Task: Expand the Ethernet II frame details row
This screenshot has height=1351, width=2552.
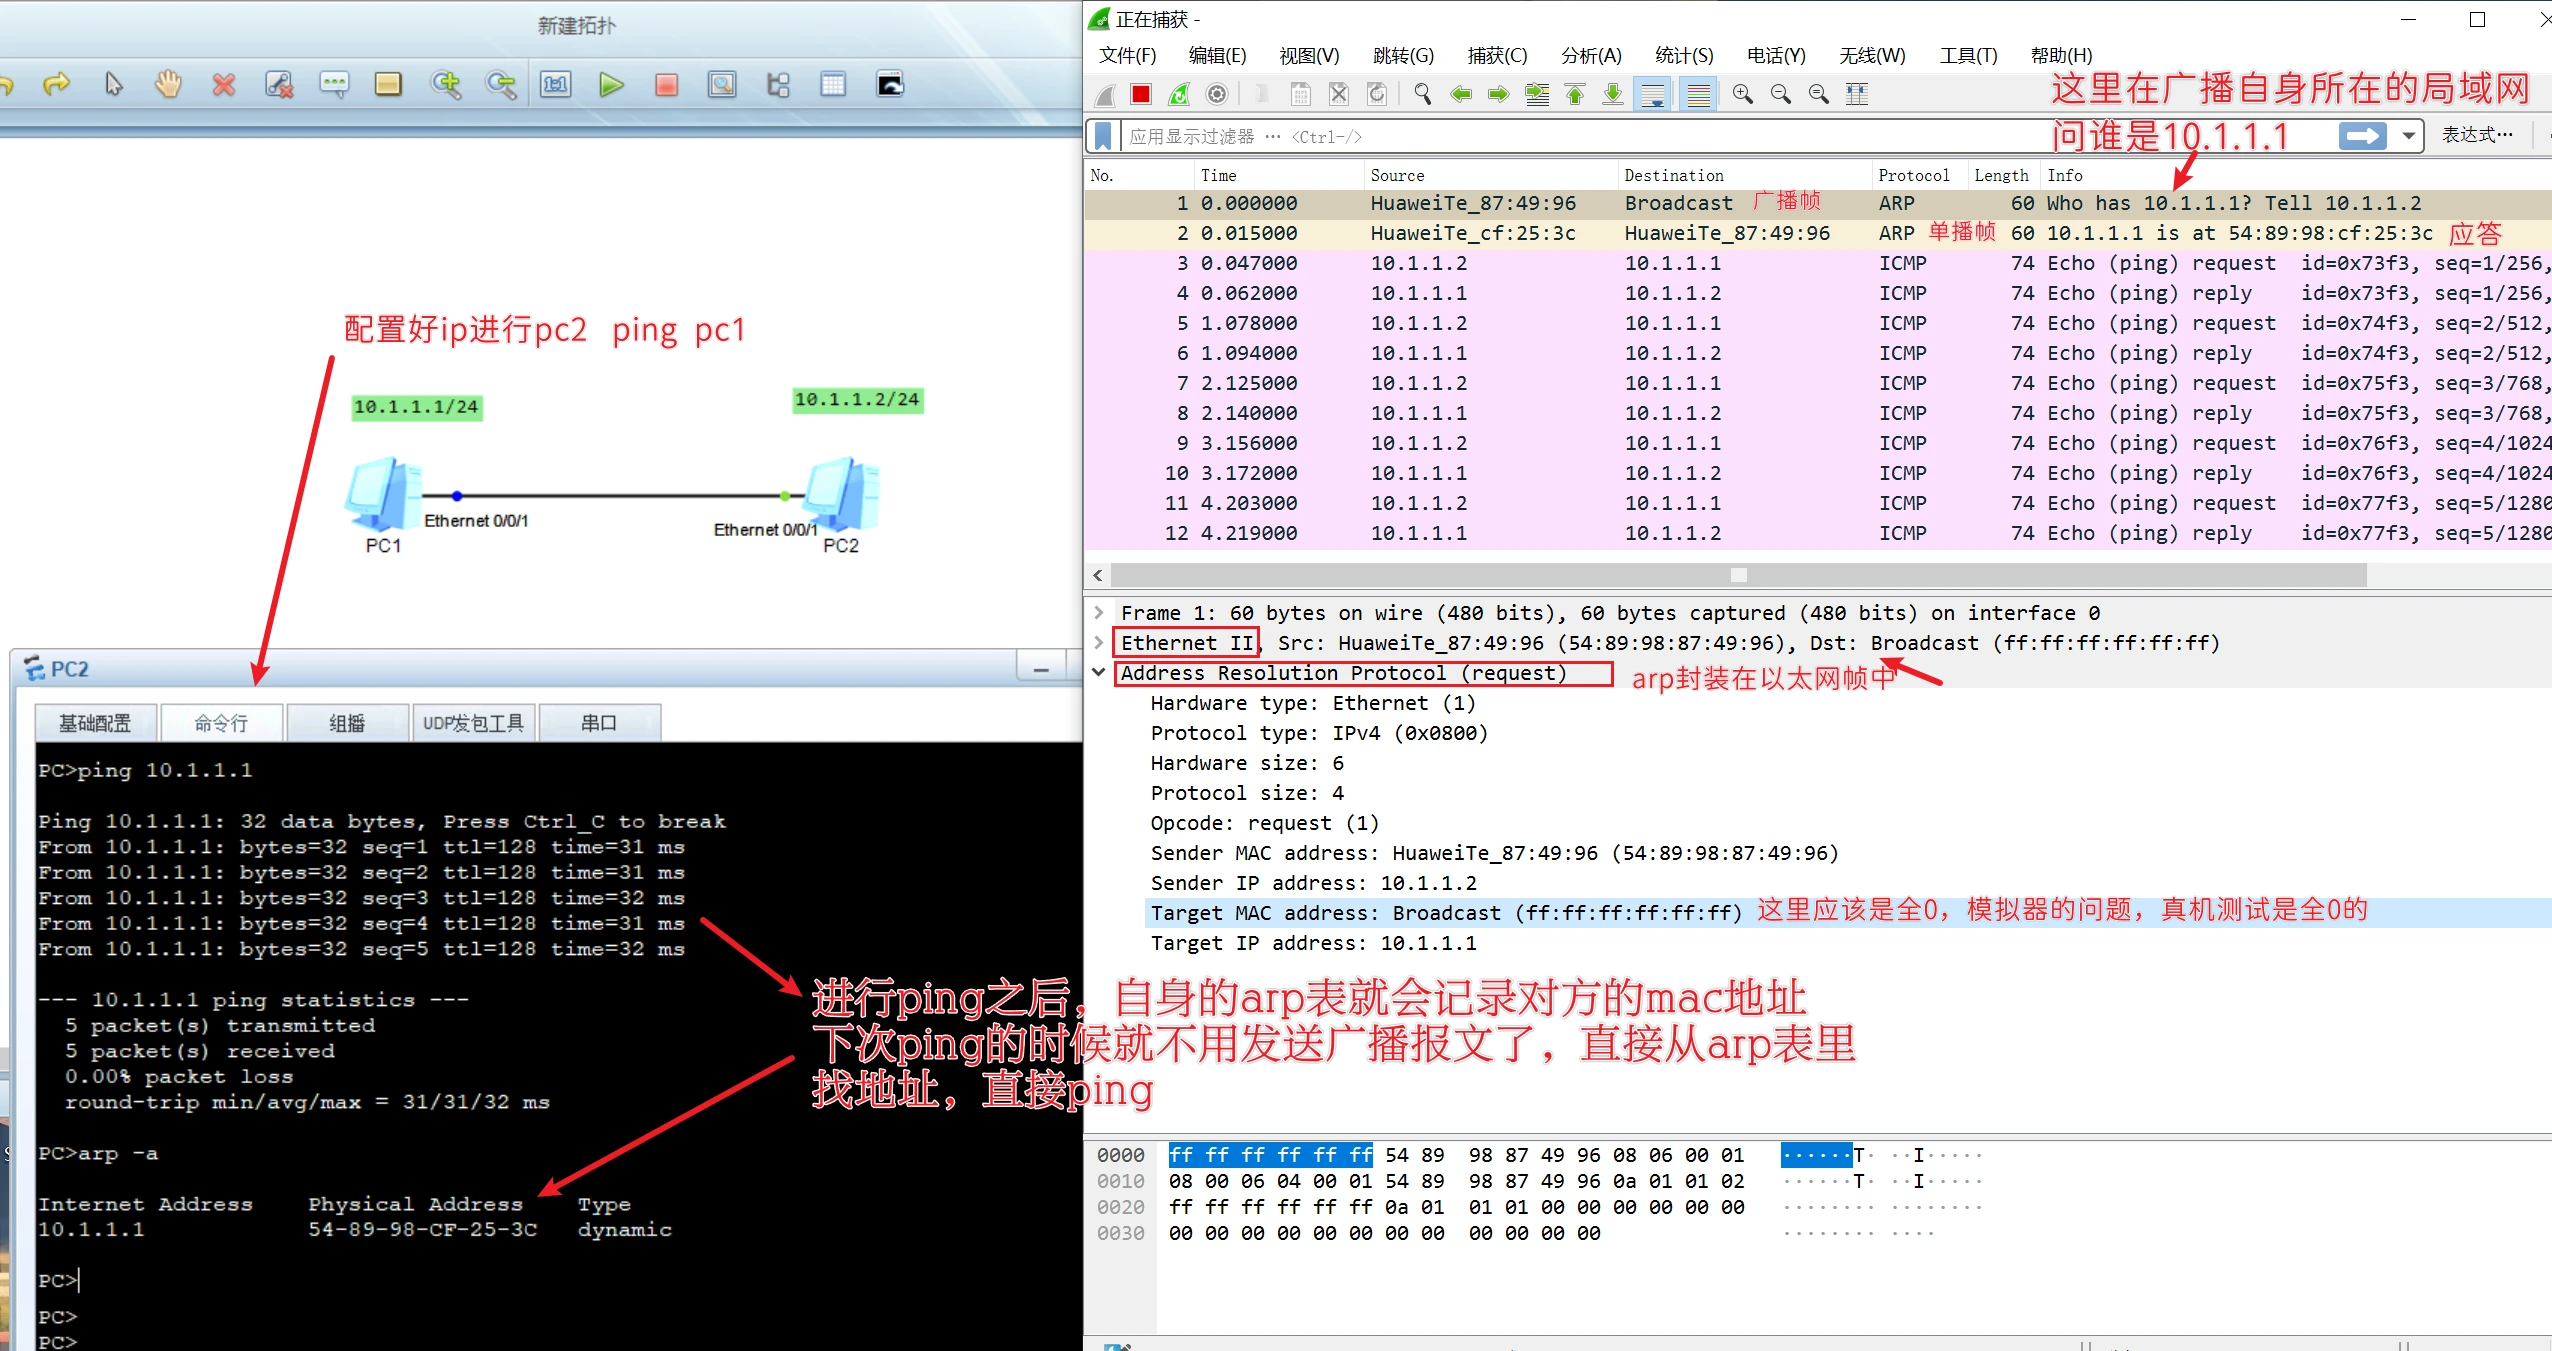Action: pyautogui.click(x=1114, y=643)
